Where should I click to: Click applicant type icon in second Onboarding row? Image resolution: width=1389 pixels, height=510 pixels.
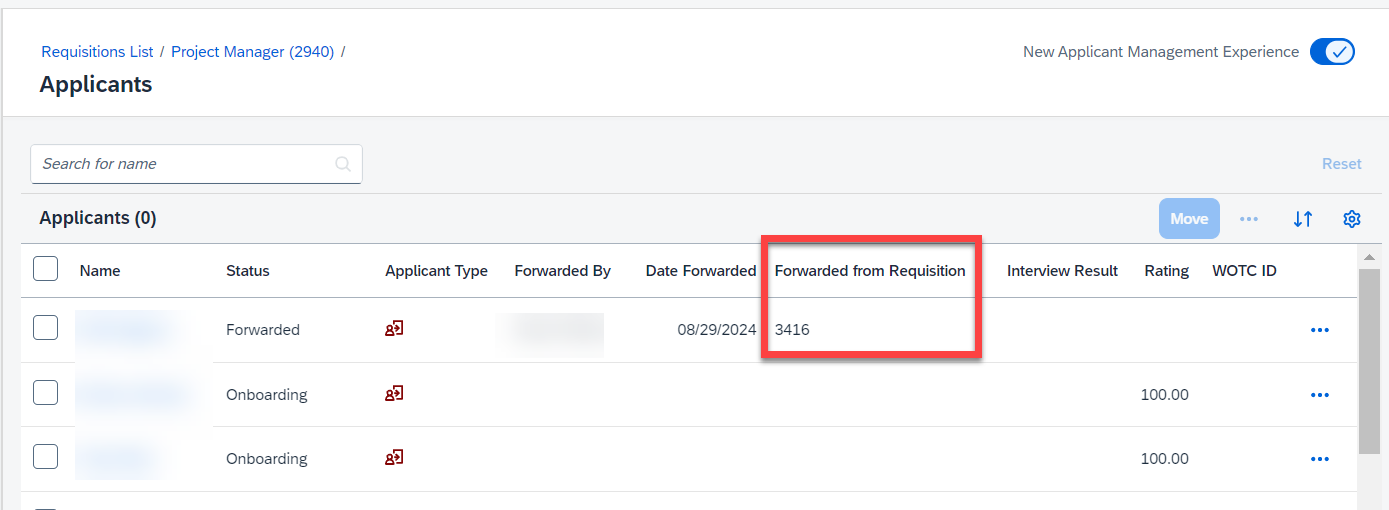394,457
